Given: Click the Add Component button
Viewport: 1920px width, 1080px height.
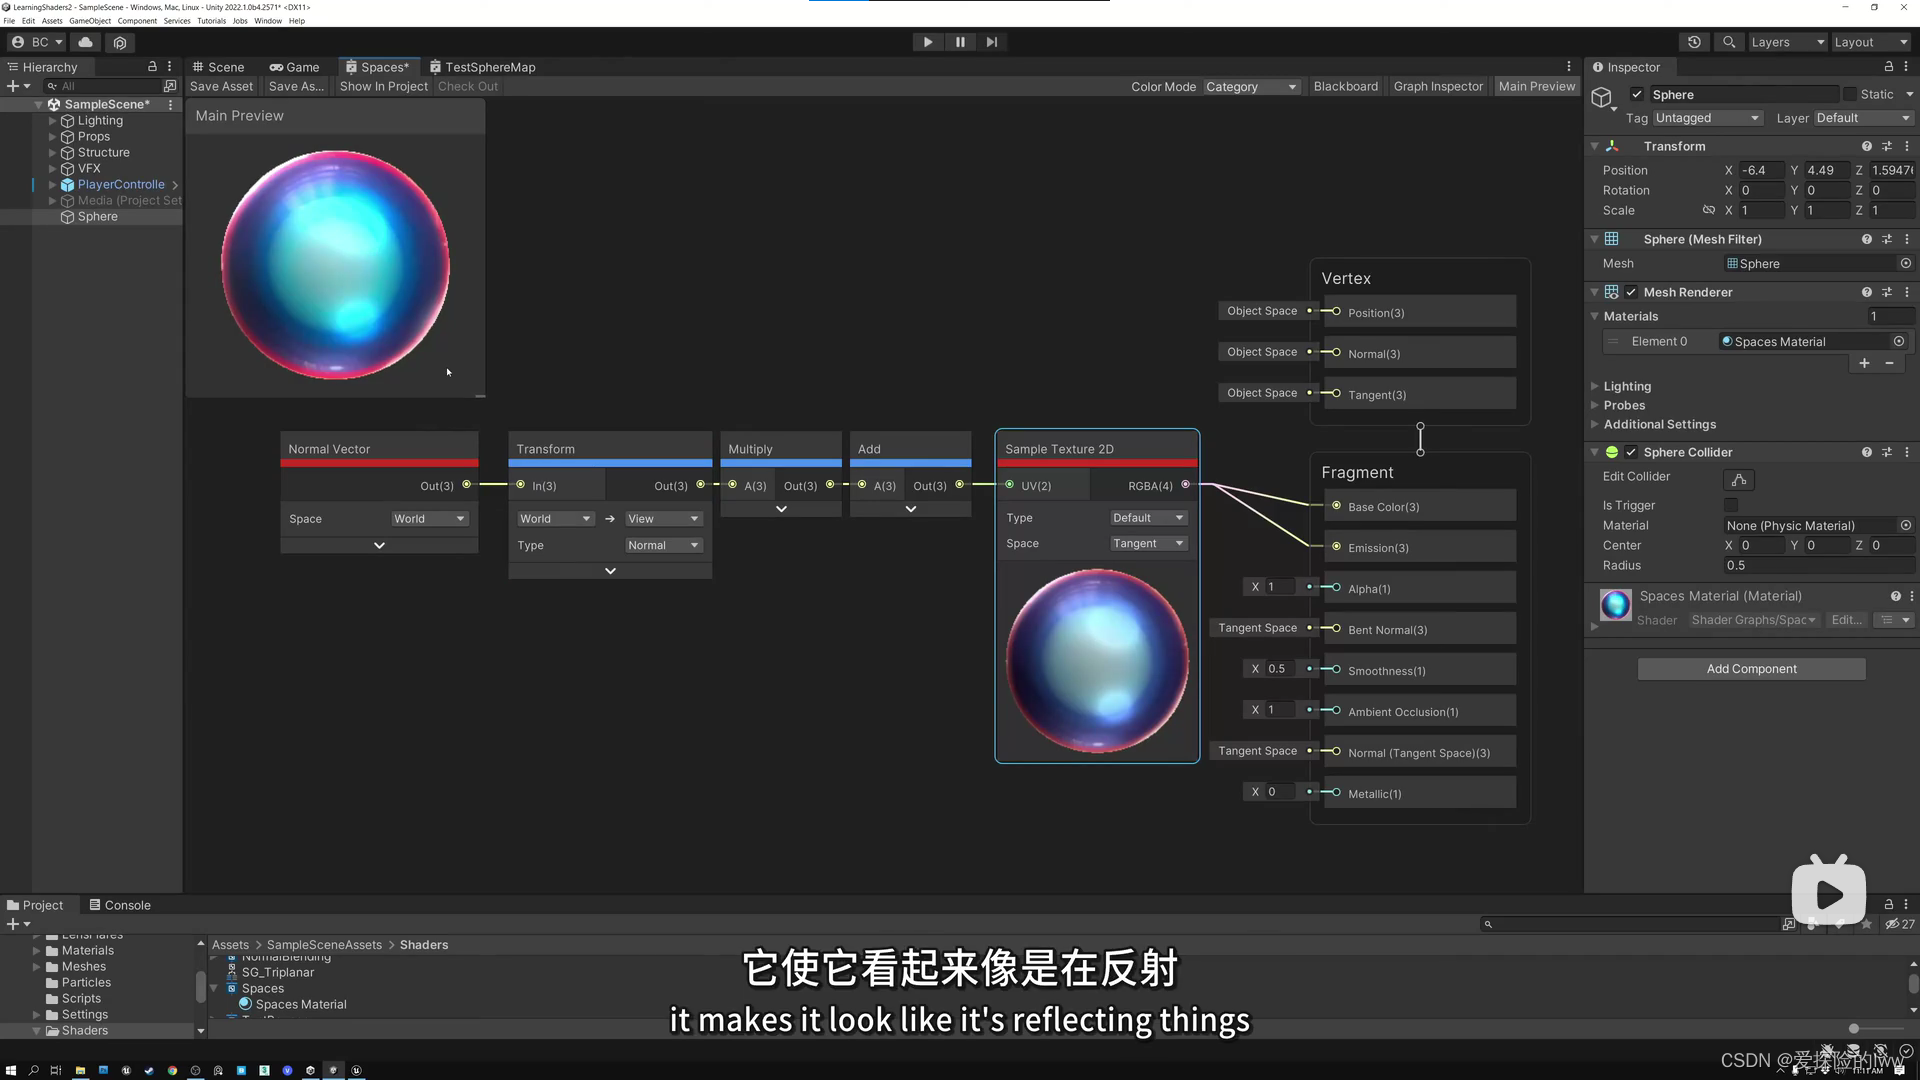Looking at the screenshot, I should pyautogui.click(x=1751, y=669).
